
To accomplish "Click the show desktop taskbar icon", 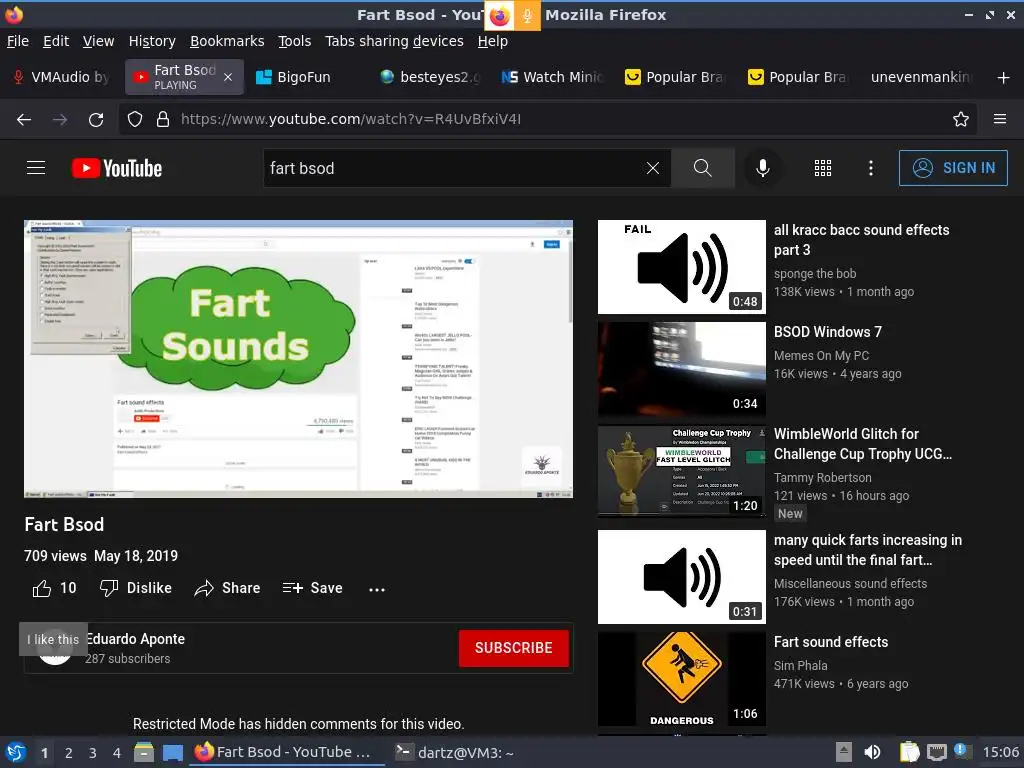I will click(173, 752).
